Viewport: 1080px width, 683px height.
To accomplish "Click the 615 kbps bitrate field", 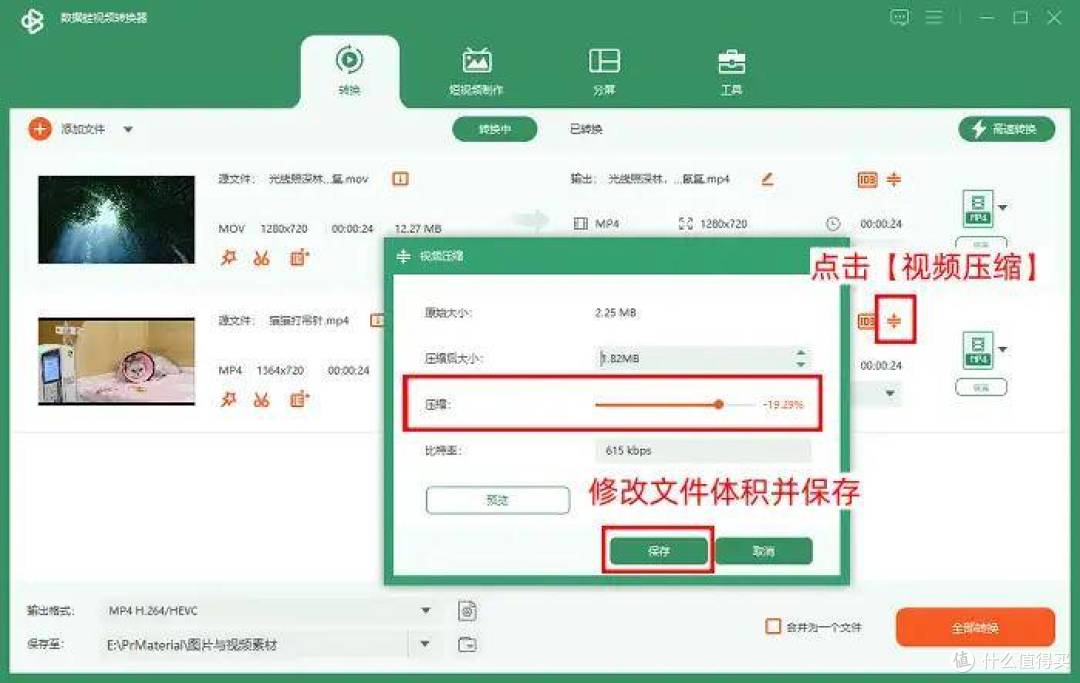I will tap(703, 450).
